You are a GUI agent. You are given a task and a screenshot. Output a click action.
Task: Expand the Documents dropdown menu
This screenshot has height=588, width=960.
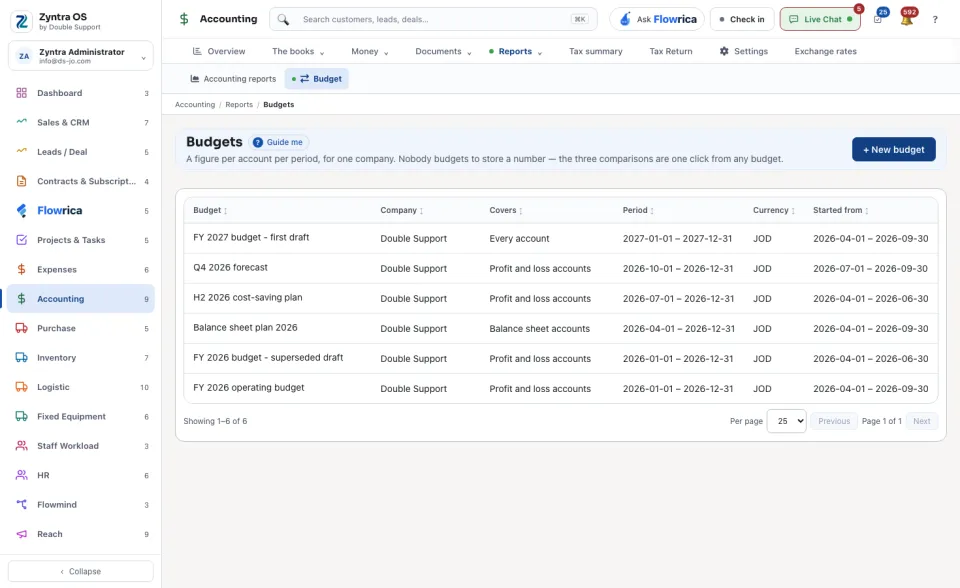pyautogui.click(x=443, y=51)
